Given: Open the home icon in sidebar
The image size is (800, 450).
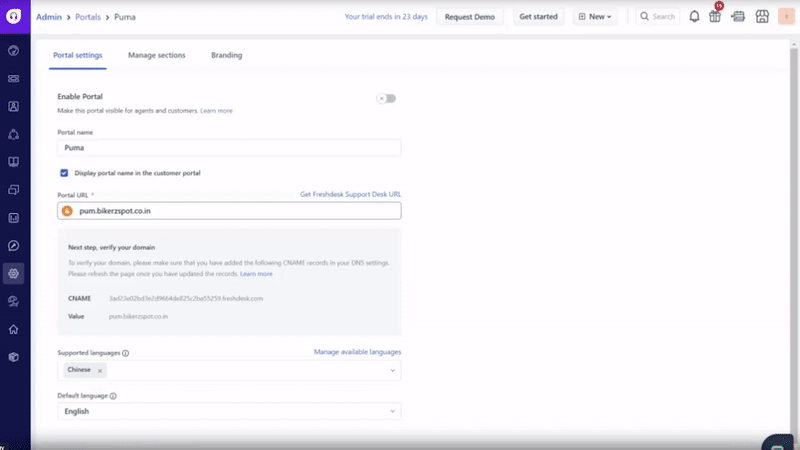Looking at the screenshot, I should click(14, 329).
